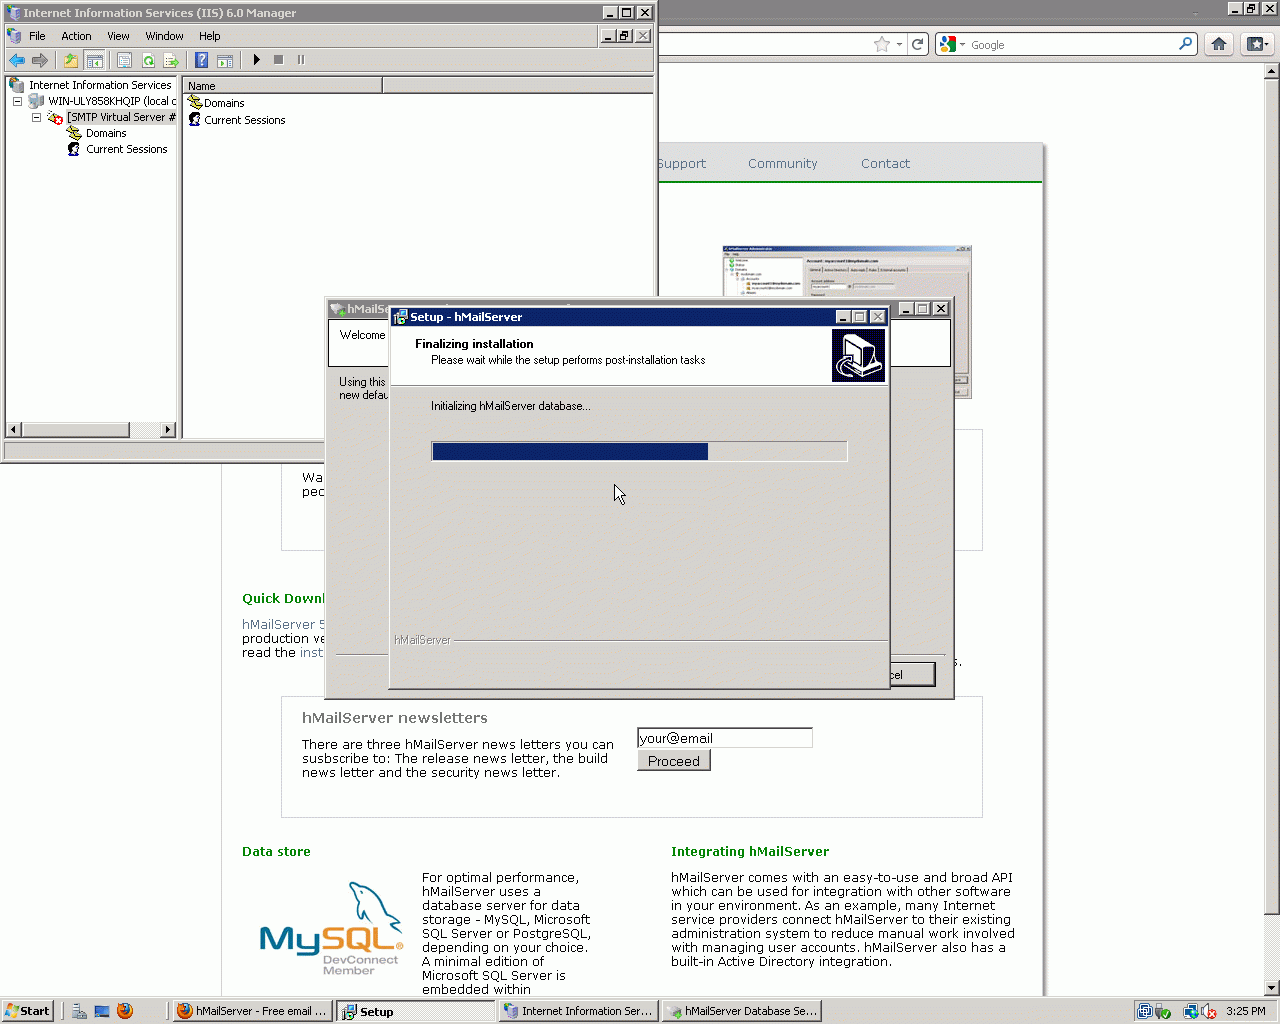The height and width of the screenshot is (1024, 1280).
Task: Click the 3:25 PM system clock
Action: point(1246,1011)
